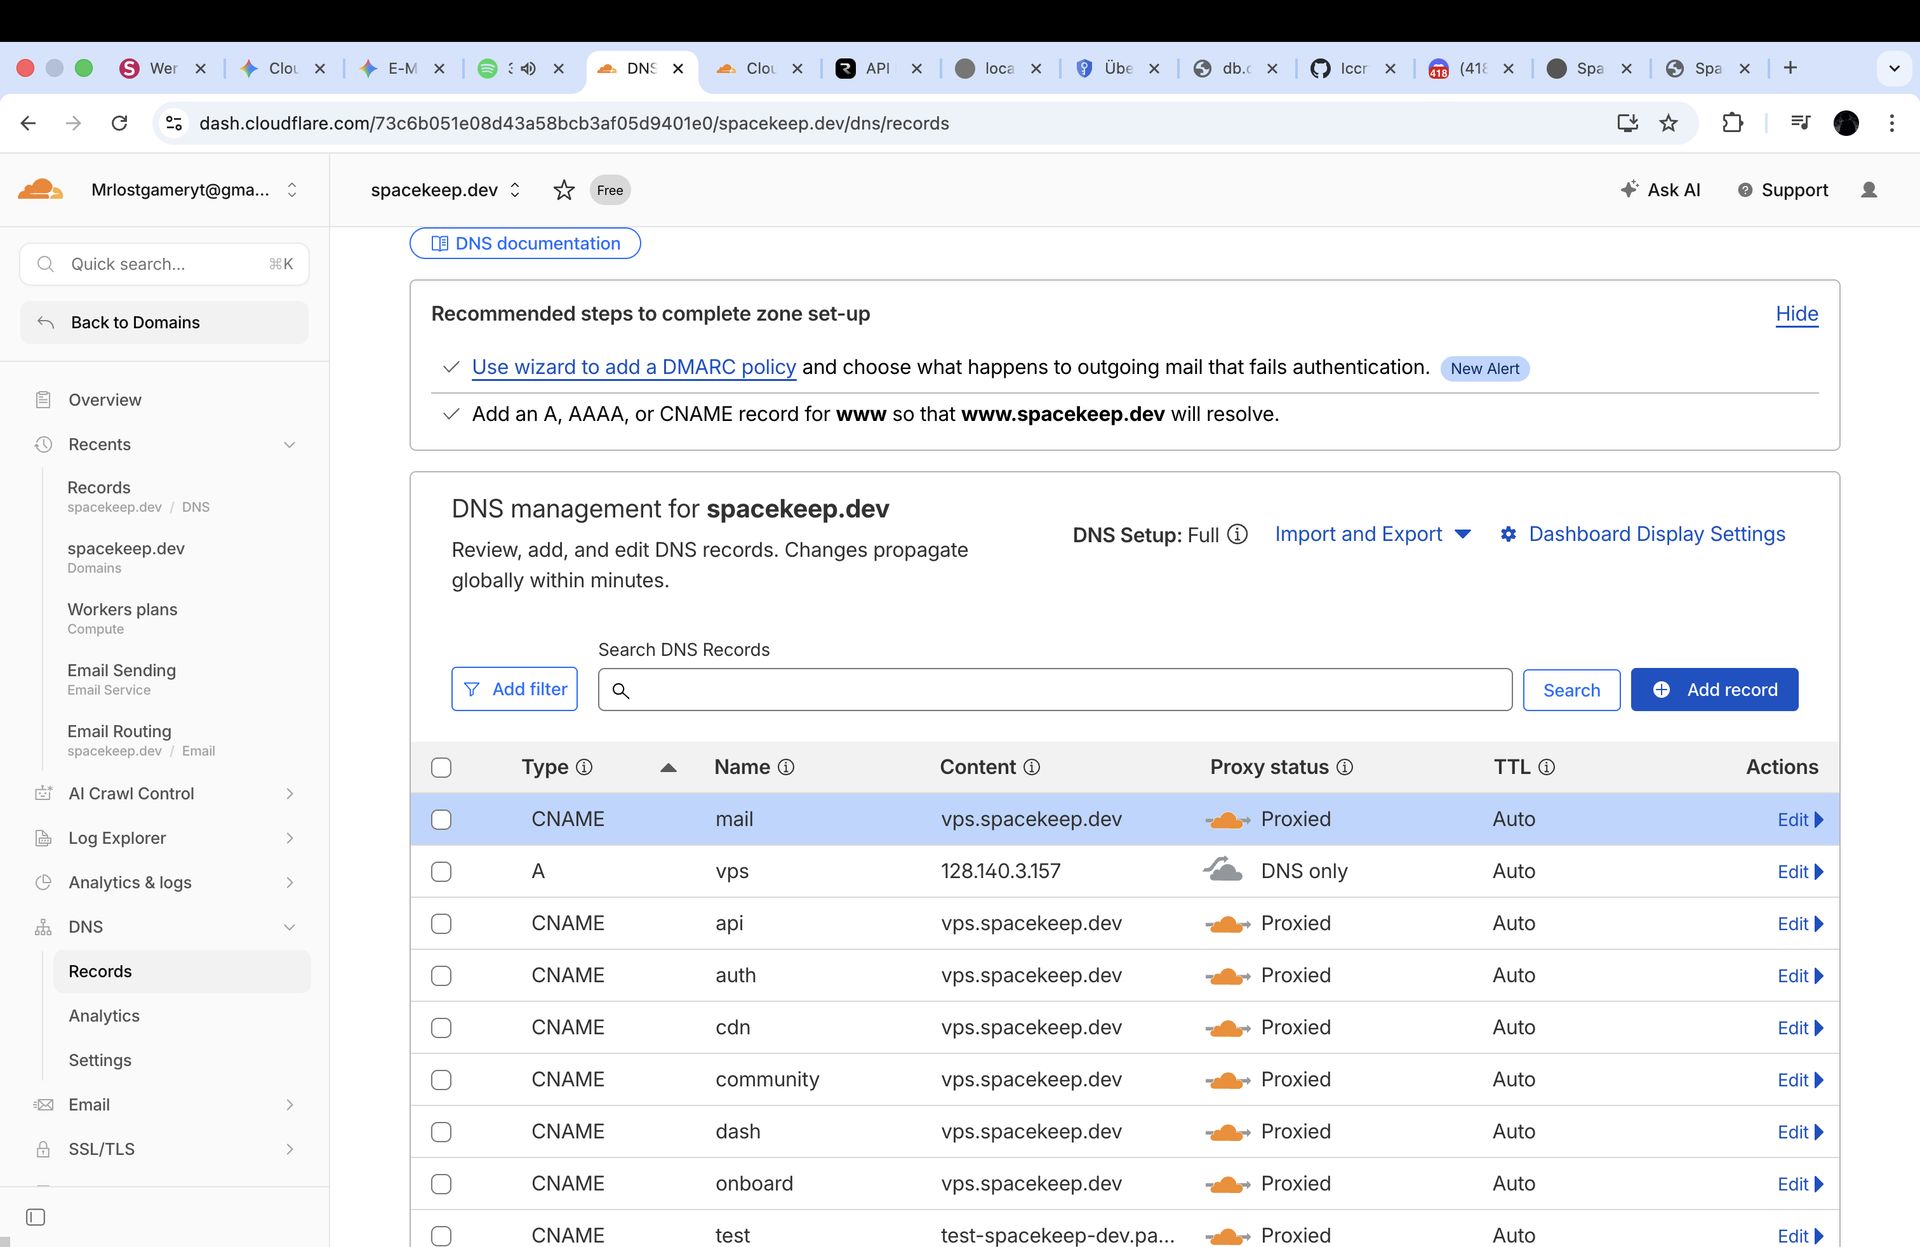Star the spacekeep.dev domain
The image size is (1920, 1247).
(564, 190)
